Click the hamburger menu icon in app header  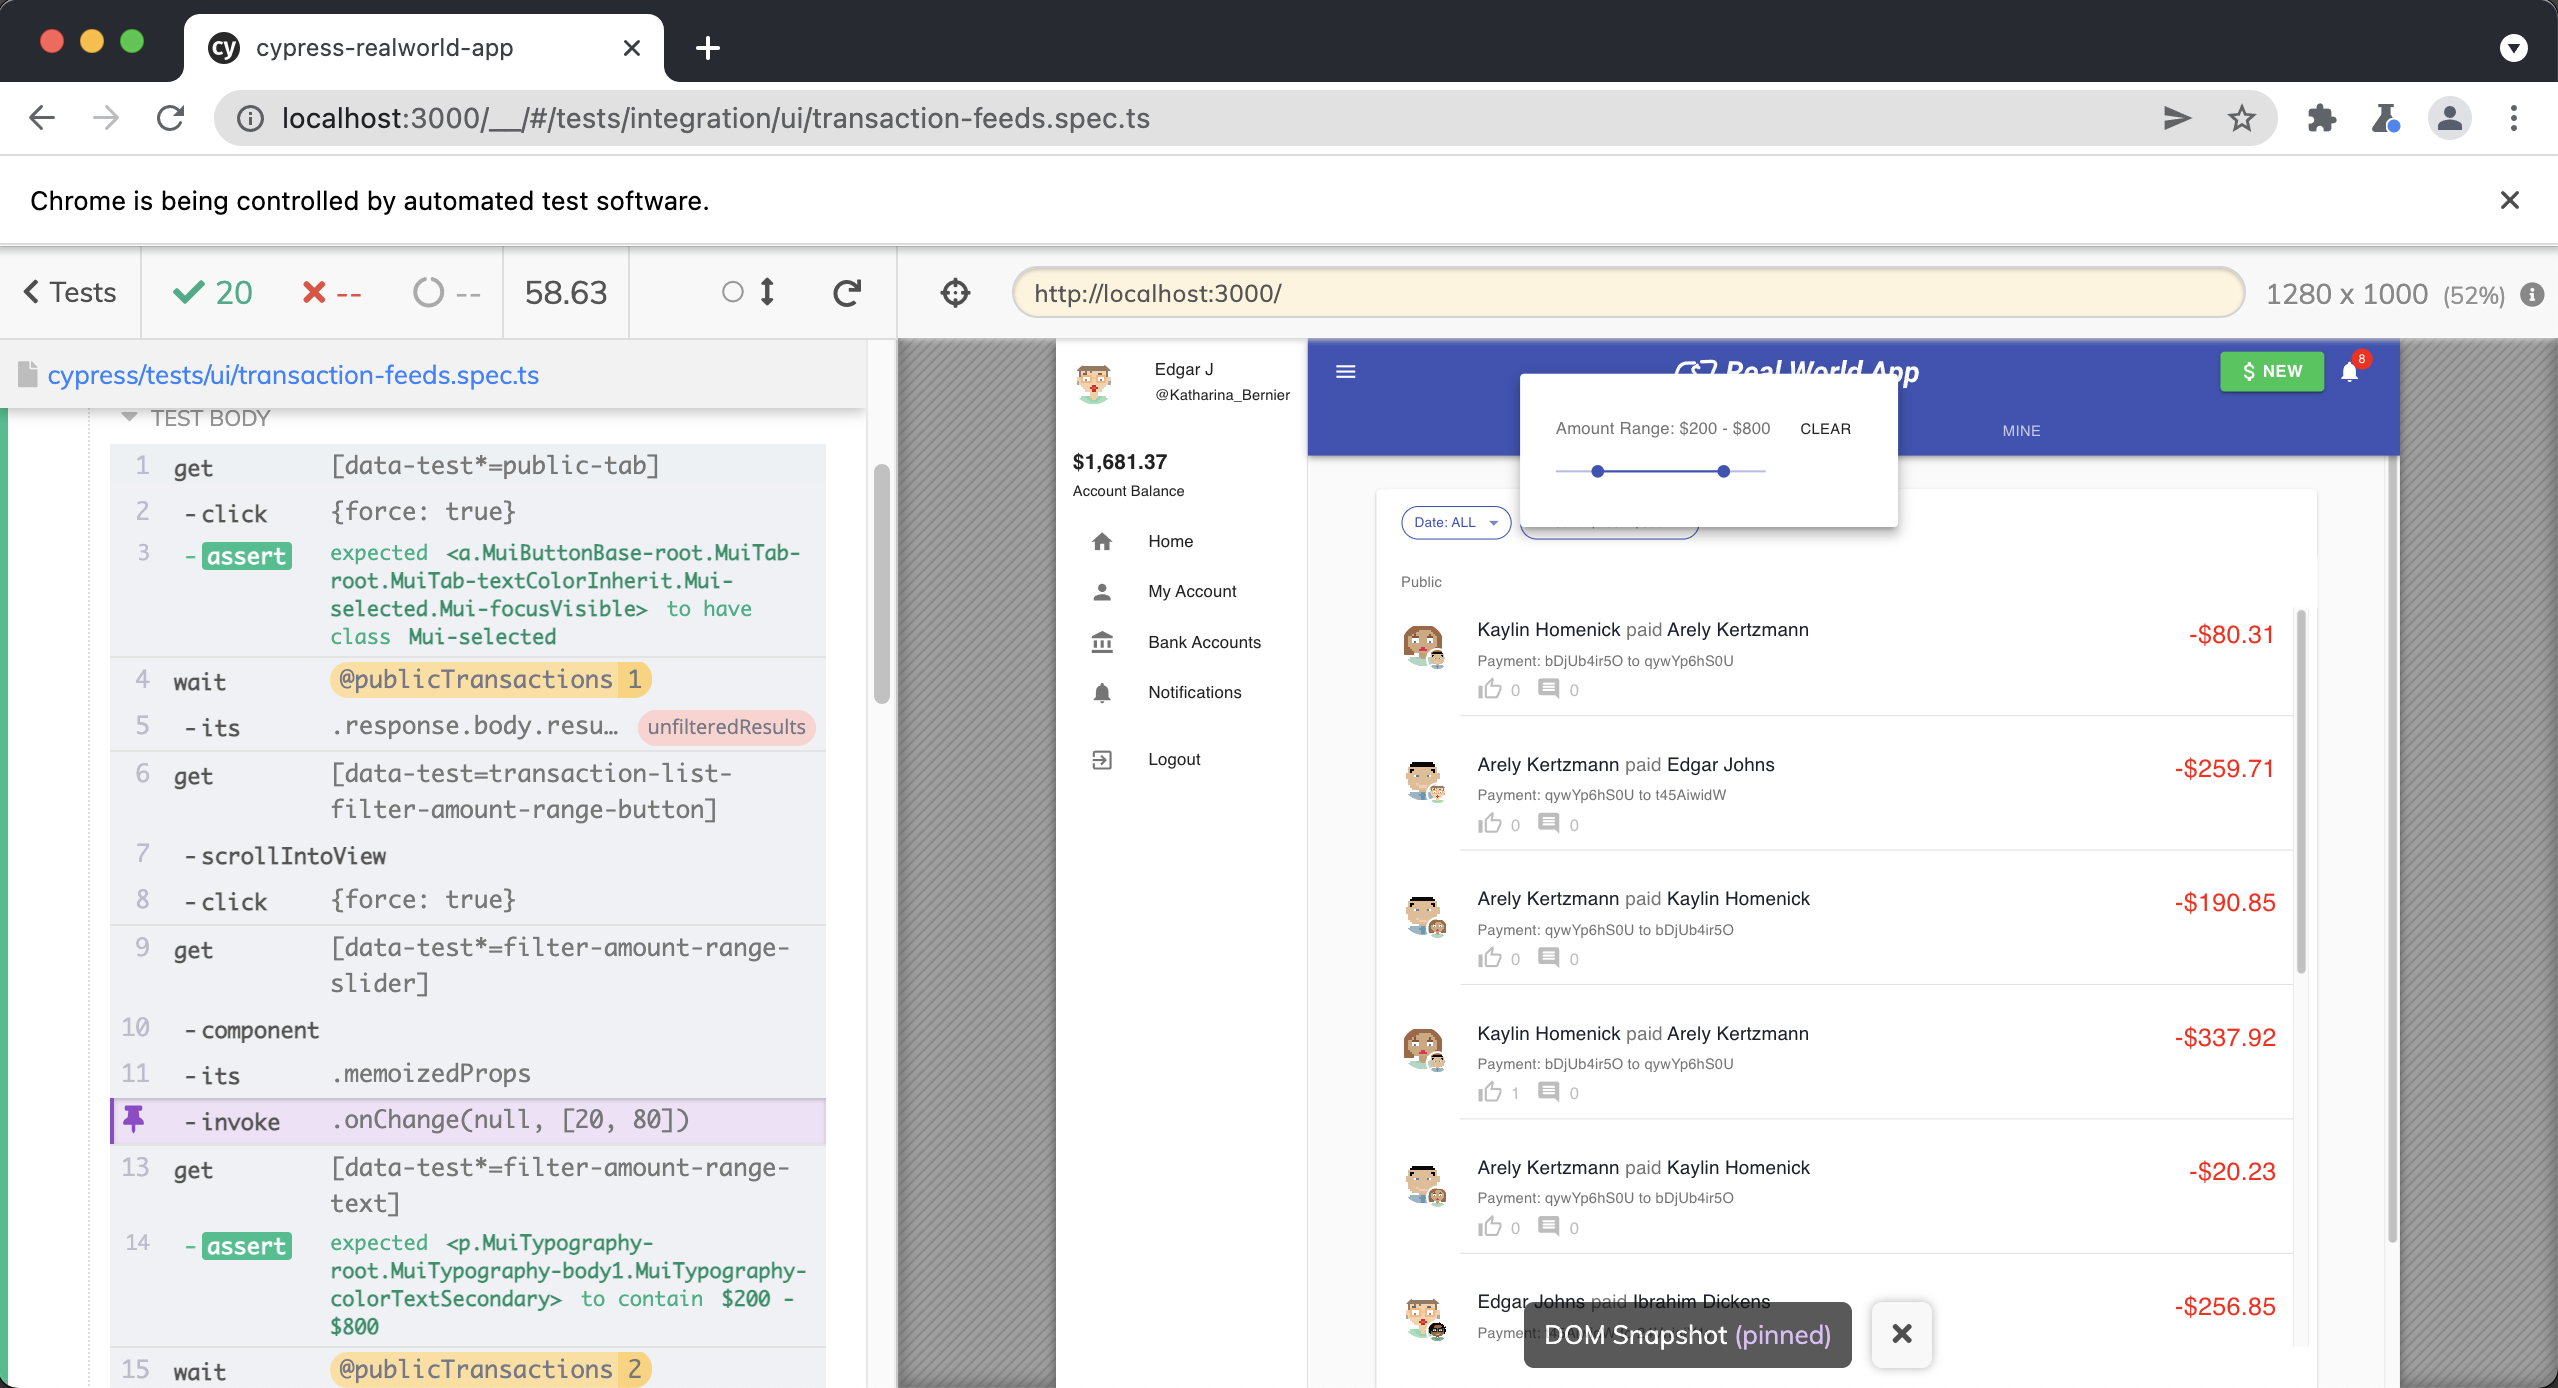pos(1346,372)
